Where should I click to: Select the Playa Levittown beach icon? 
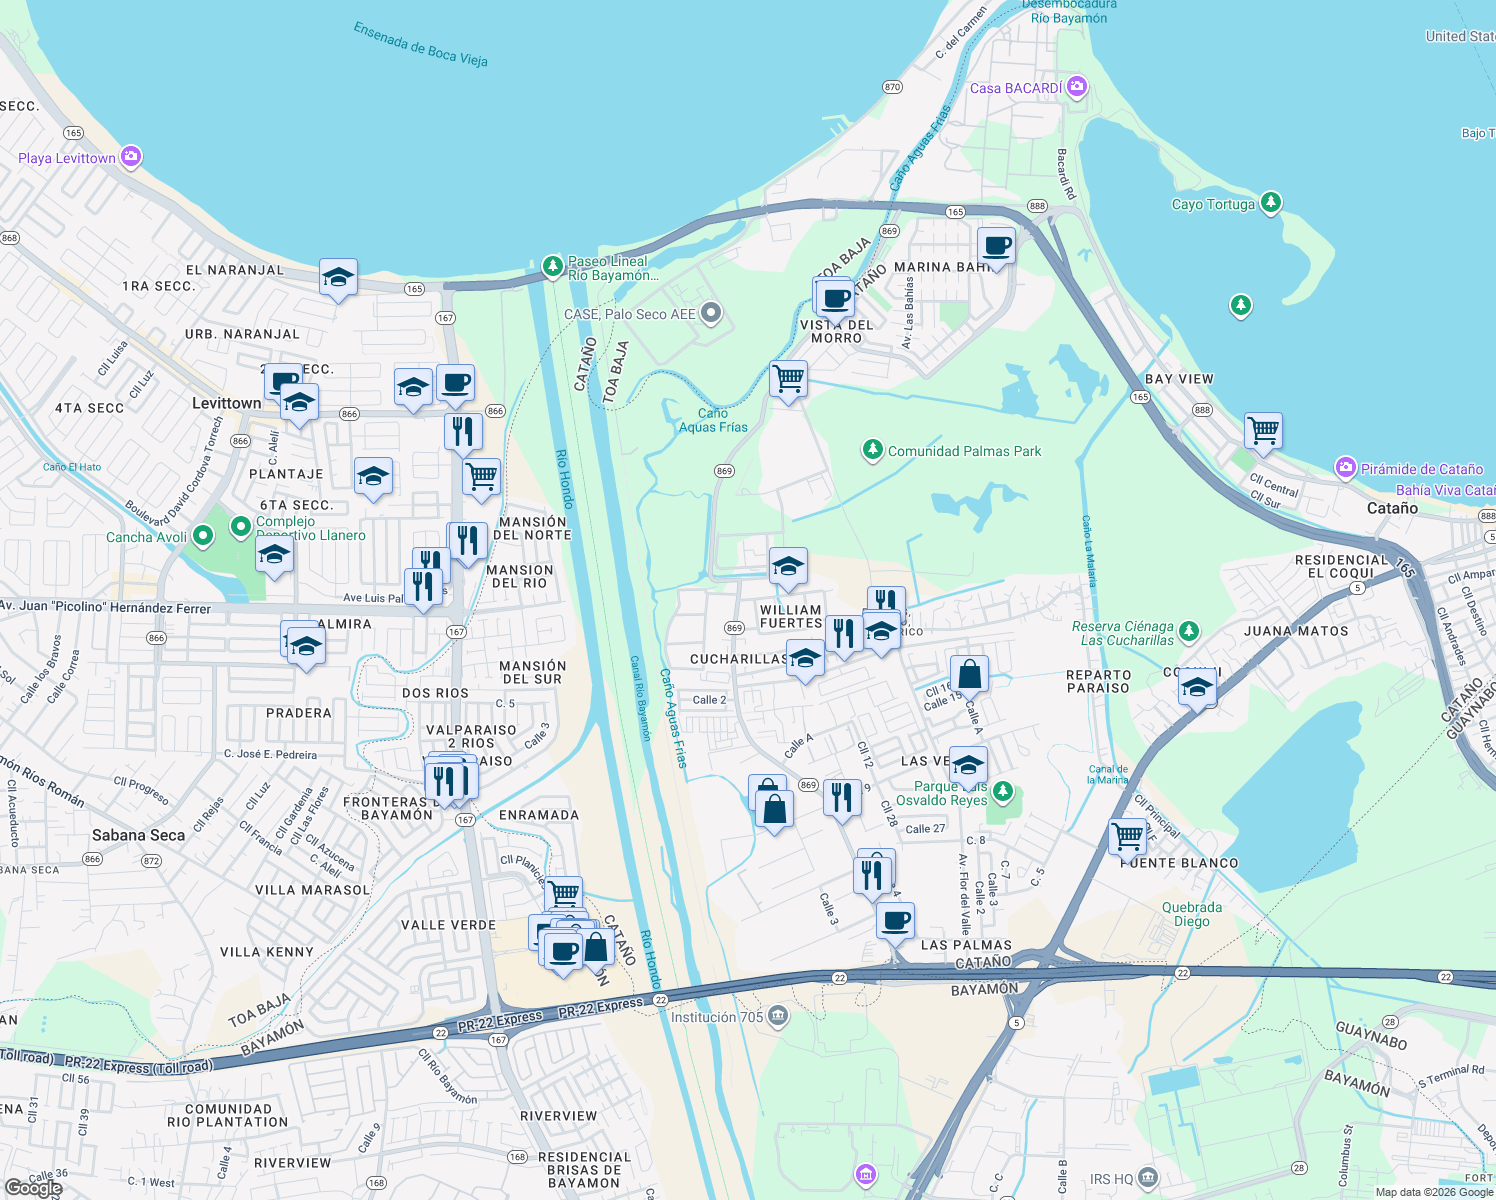click(129, 157)
